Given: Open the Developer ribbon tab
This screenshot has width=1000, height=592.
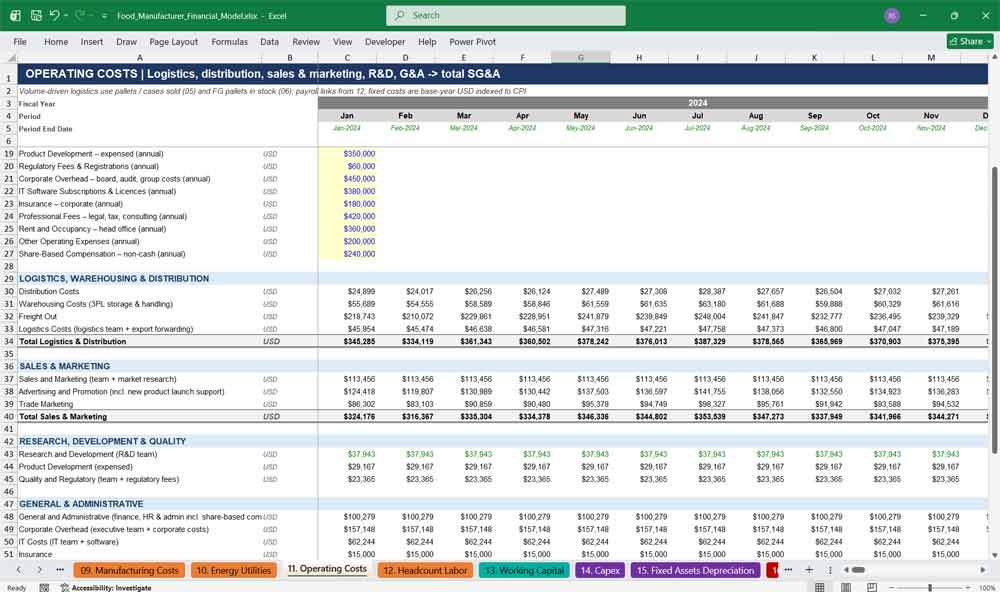Looking at the screenshot, I should click(x=385, y=41).
